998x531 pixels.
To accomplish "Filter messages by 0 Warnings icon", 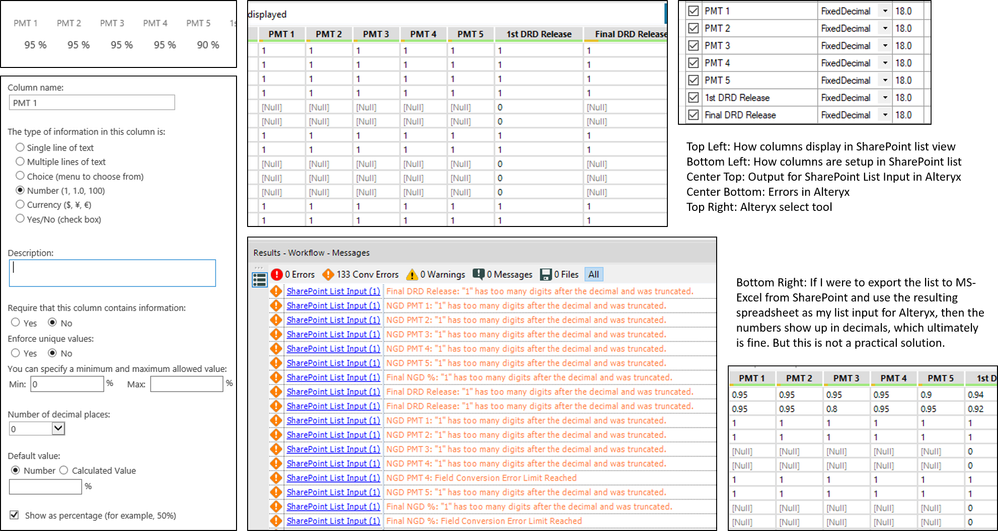I will 412,274.
